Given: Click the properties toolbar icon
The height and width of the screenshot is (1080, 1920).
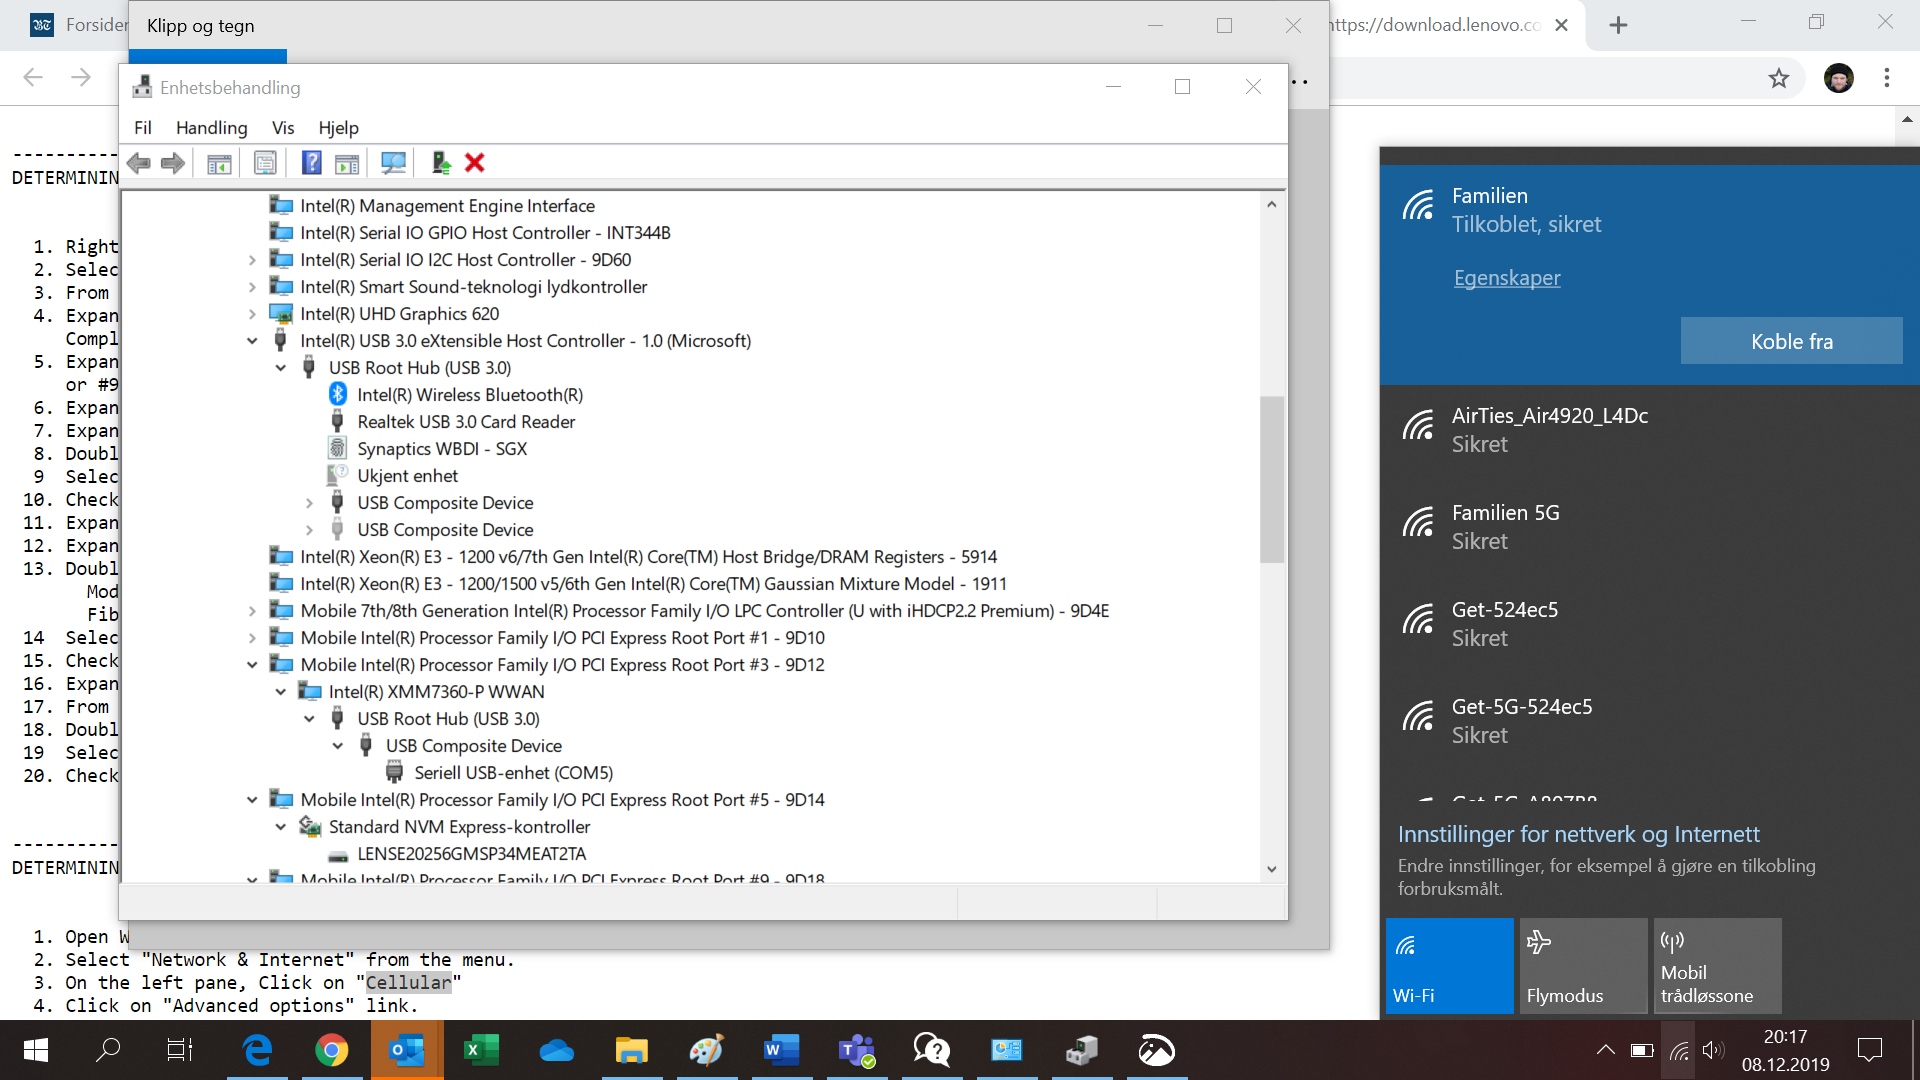Looking at the screenshot, I should pyautogui.click(x=265, y=163).
